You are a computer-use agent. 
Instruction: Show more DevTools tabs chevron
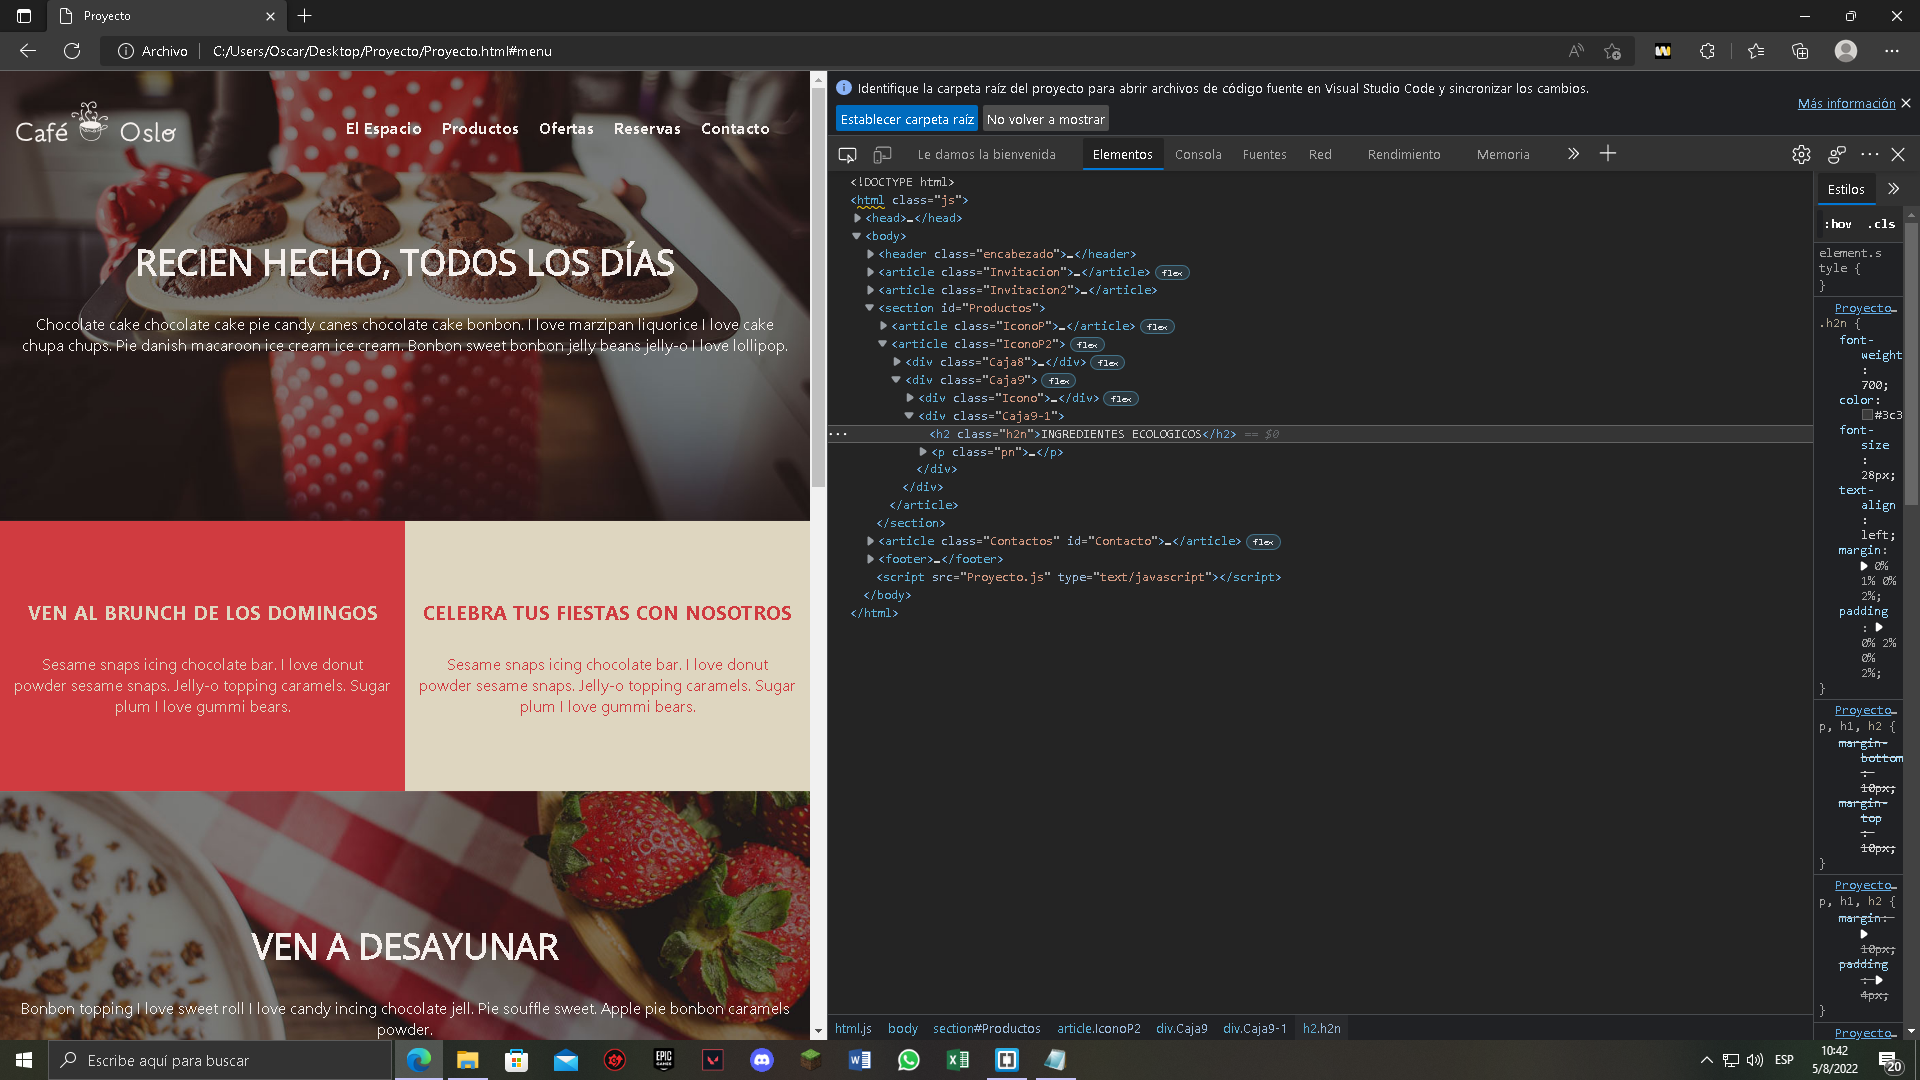pos(1573,154)
